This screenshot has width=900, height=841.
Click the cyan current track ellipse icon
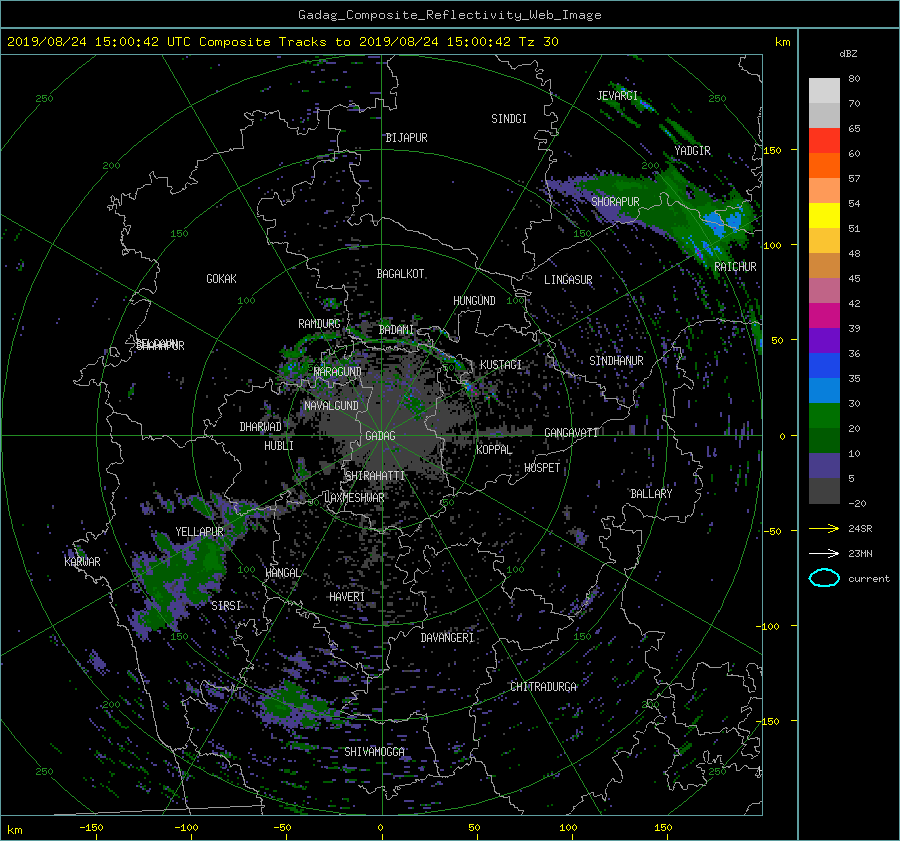click(x=824, y=578)
